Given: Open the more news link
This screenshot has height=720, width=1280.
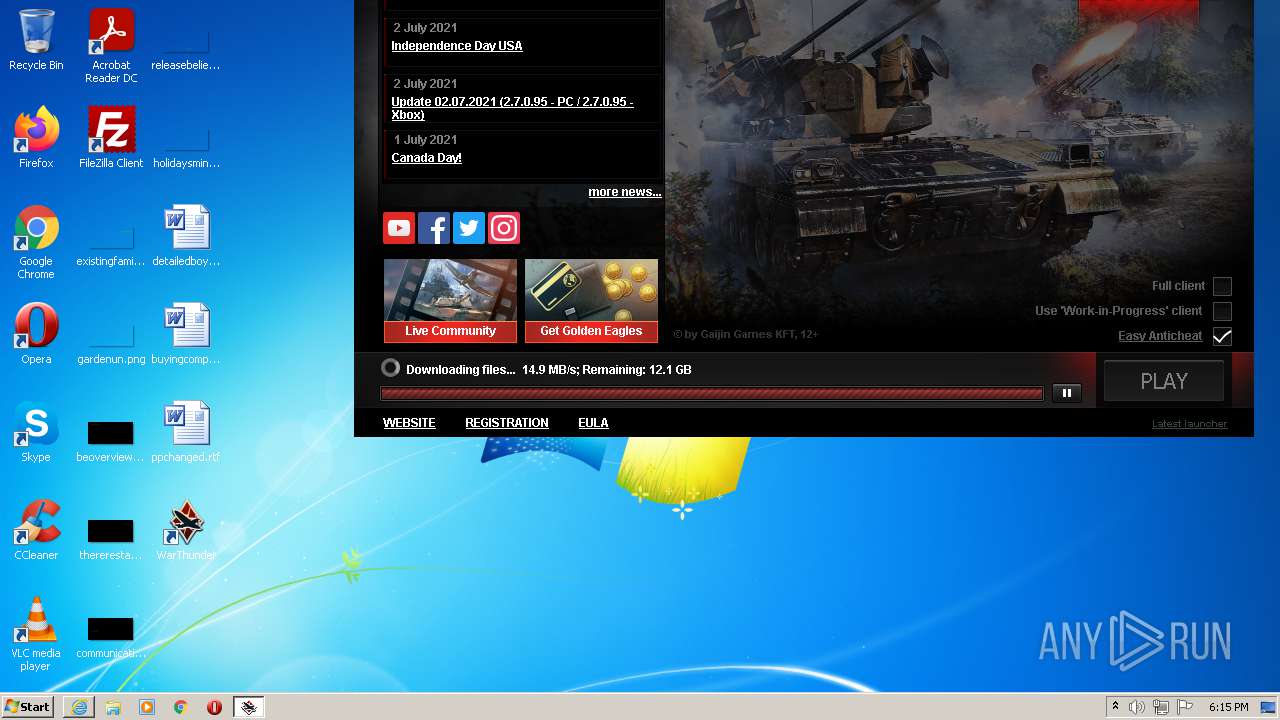Looking at the screenshot, I should pos(625,192).
